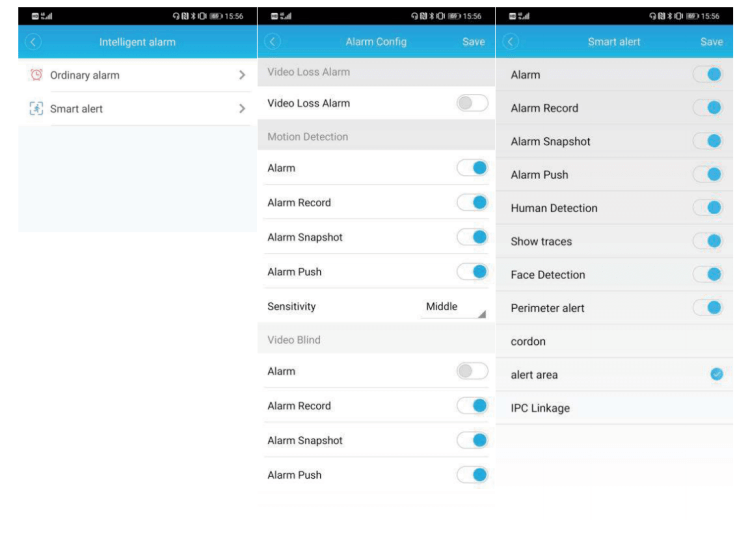Image resolution: width=750 pixels, height=556 pixels.
Task: Save the Alarm Config settings
Action: [474, 42]
